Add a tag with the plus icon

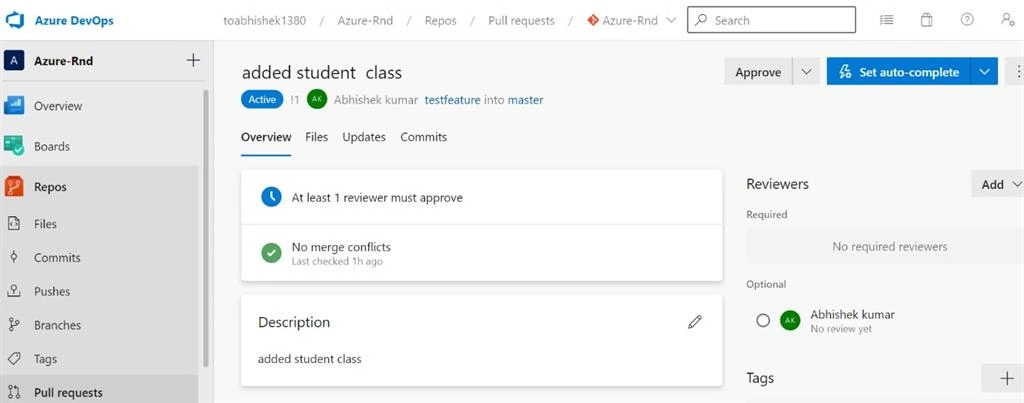[x=1006, y=378]
